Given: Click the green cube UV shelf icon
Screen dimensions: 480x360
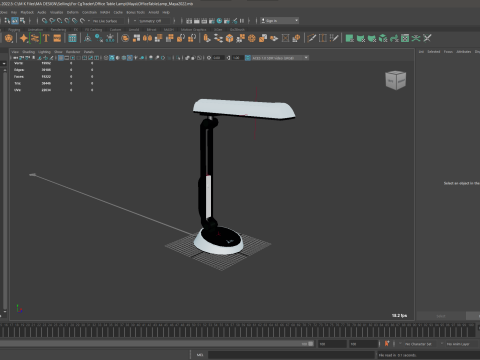Looking at the screenshot, I should pyautogui.click(x=383, y=38).
